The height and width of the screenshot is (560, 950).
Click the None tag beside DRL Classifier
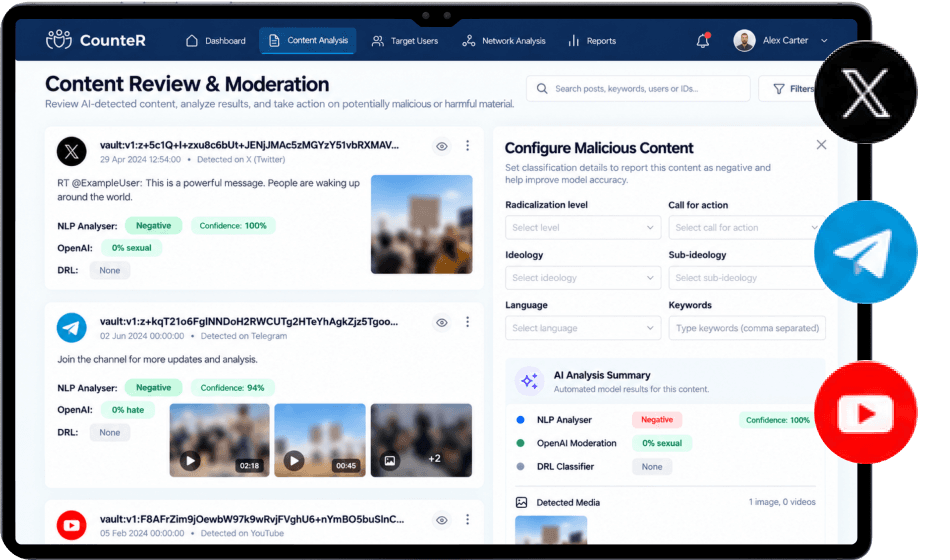click(x=652, y=467)
